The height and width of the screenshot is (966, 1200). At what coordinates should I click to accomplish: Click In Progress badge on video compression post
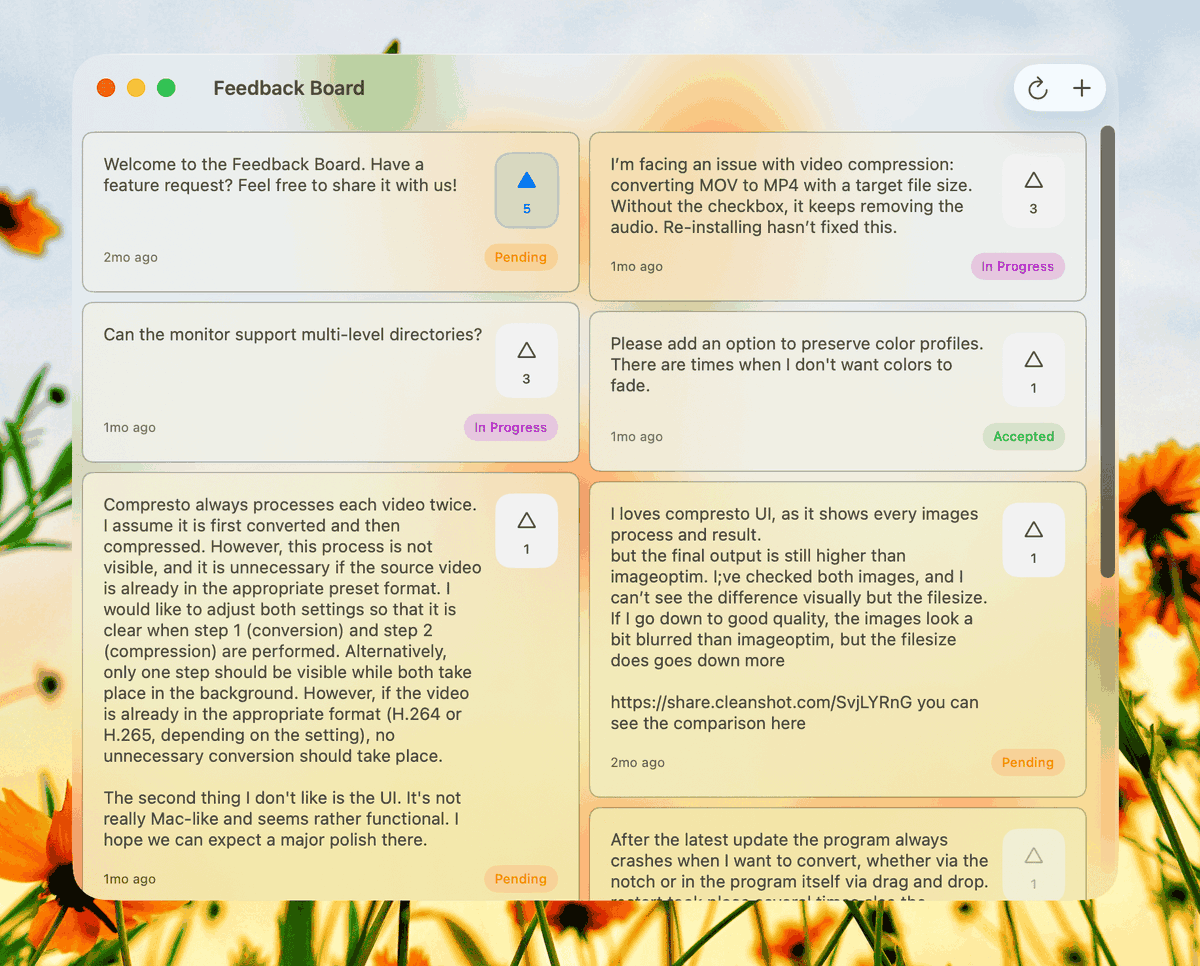pyautogui.click(x=1017, y=266)
